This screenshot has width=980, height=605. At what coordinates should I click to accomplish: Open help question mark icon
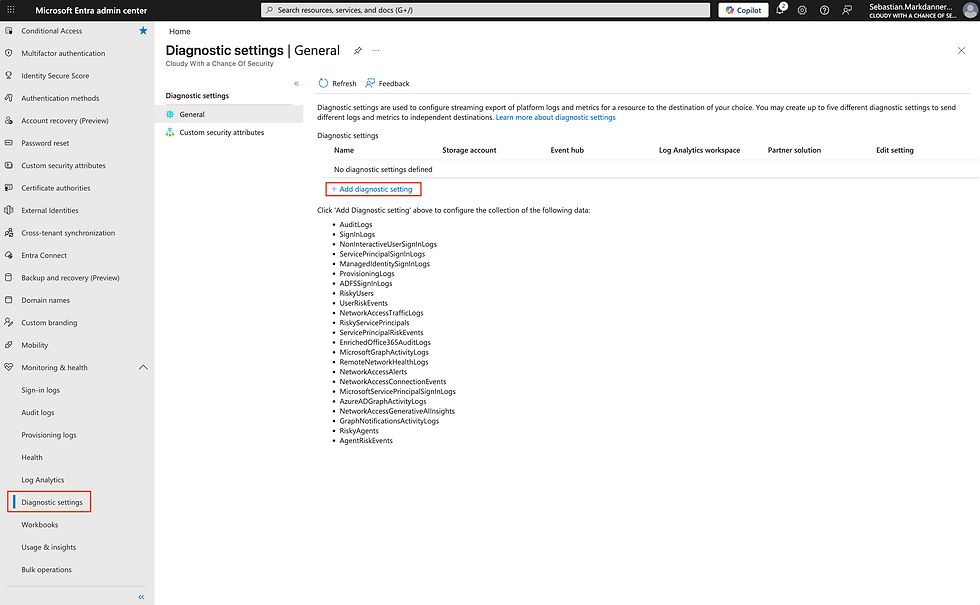(x=824, y=10)
